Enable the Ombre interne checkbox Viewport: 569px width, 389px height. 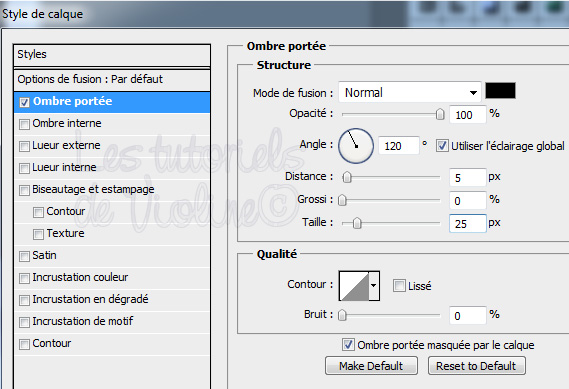pos(24,124)
